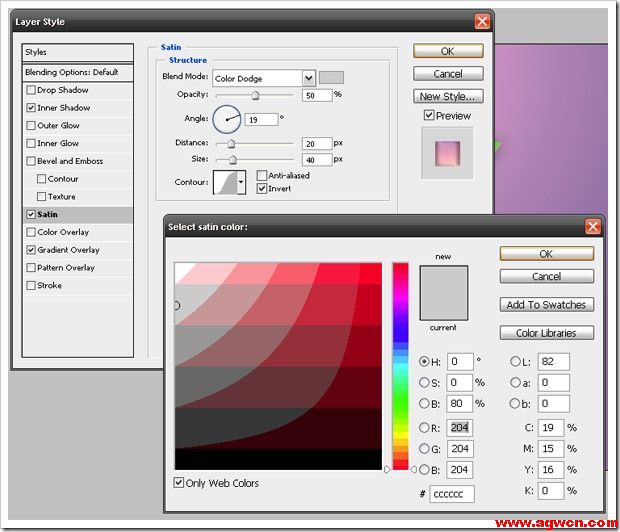Enable the Drop Shadow checkbox

point(31,90)
